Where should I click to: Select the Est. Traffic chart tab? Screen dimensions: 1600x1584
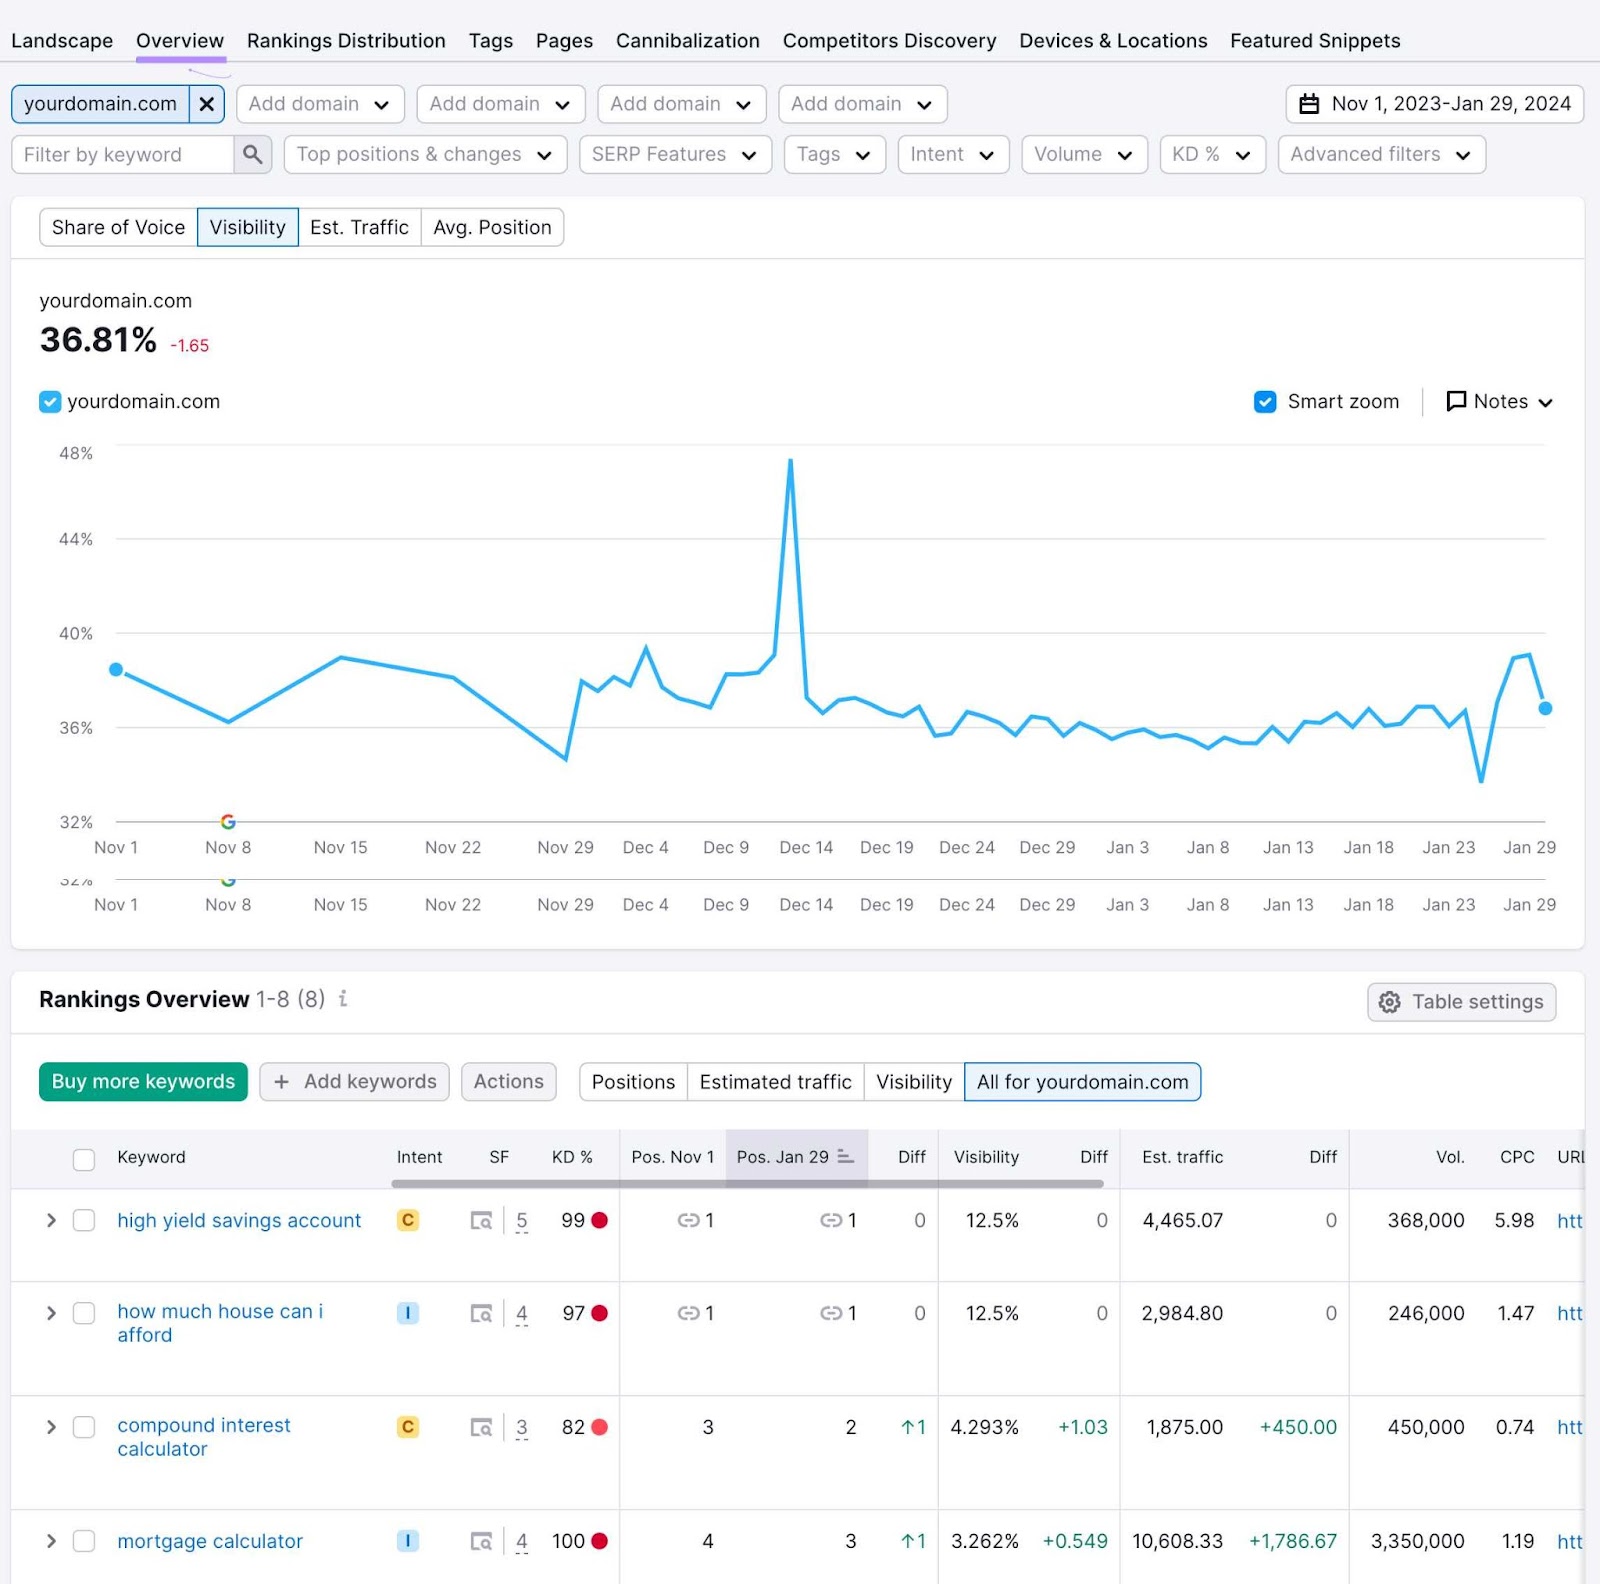[359, 227]
